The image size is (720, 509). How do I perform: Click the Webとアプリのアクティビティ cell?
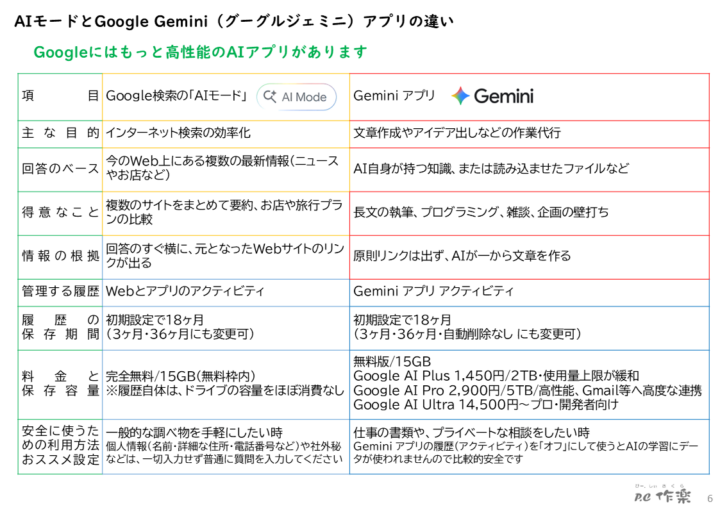(x=225, y=292)
